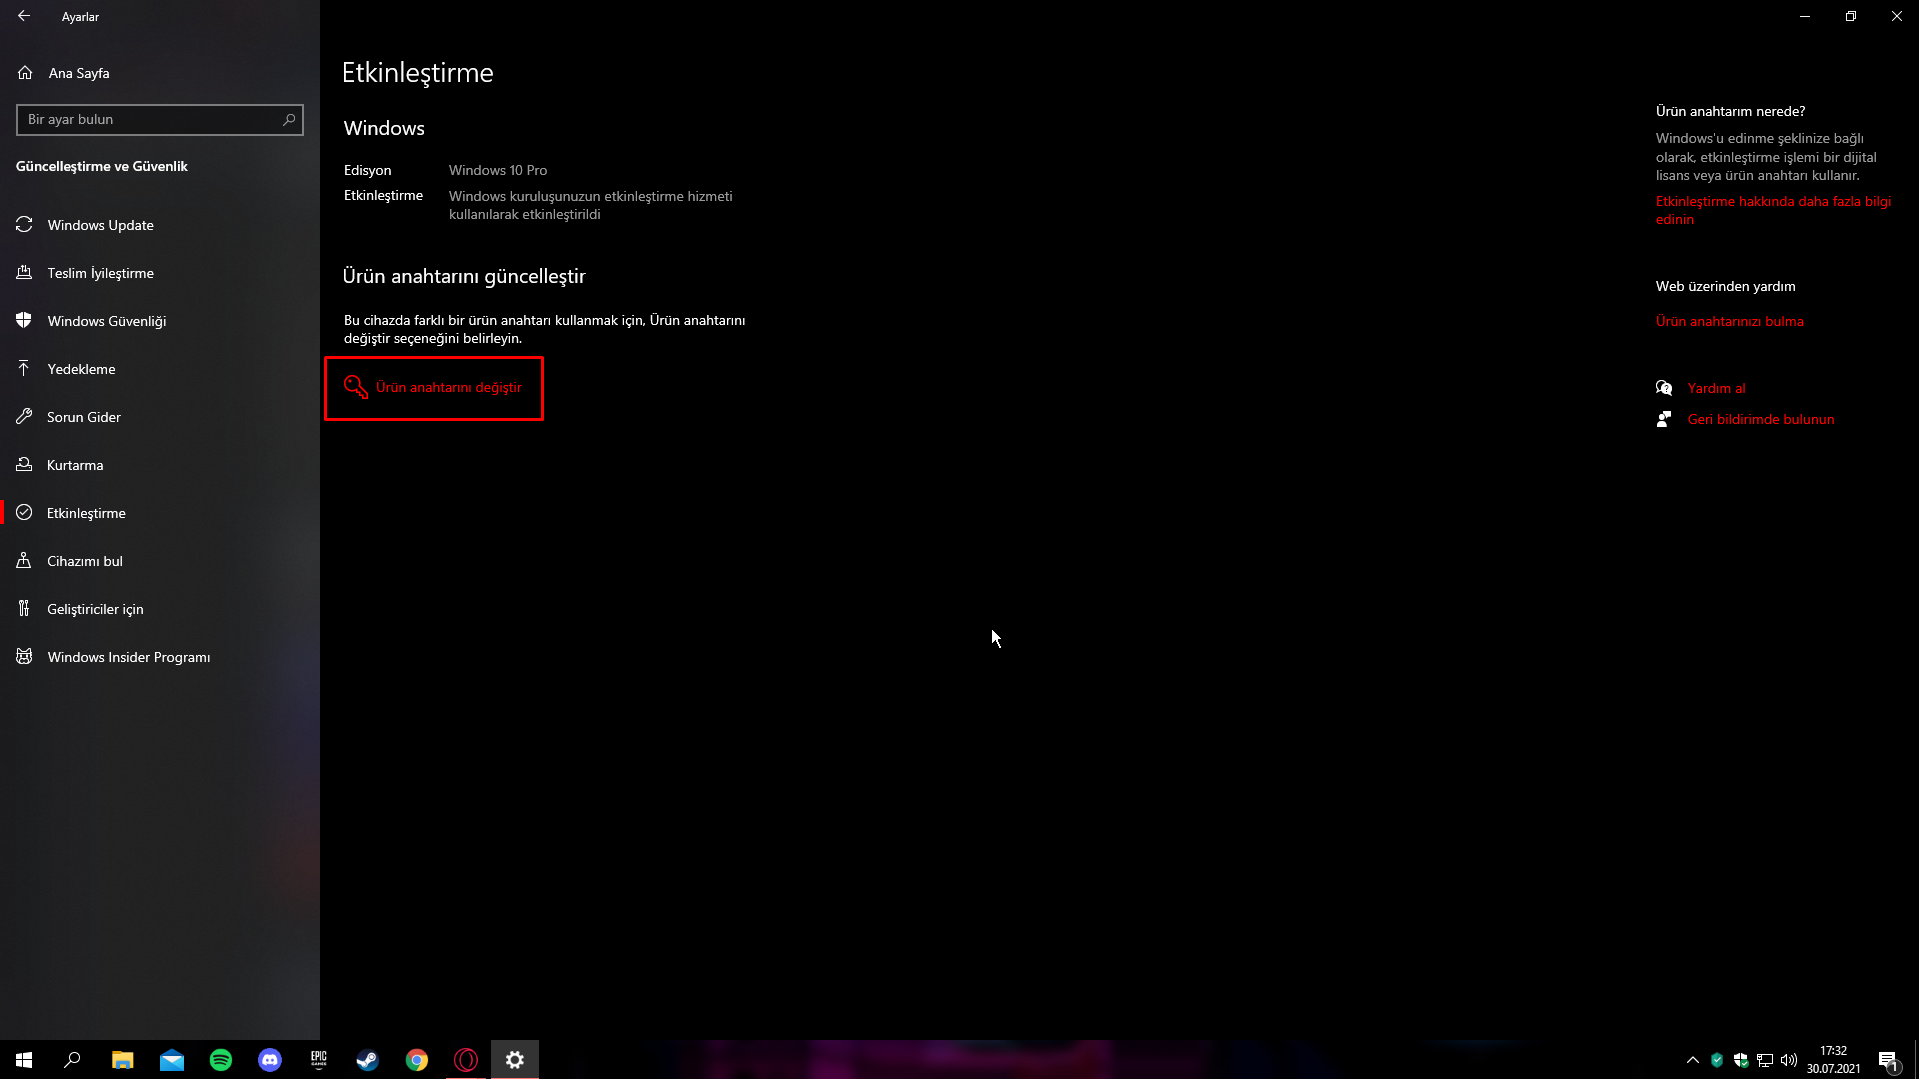Screen dimensions: 1919x1079
Task: Open the network icon in the system tray
Action: click(x=1765, y=1060)
